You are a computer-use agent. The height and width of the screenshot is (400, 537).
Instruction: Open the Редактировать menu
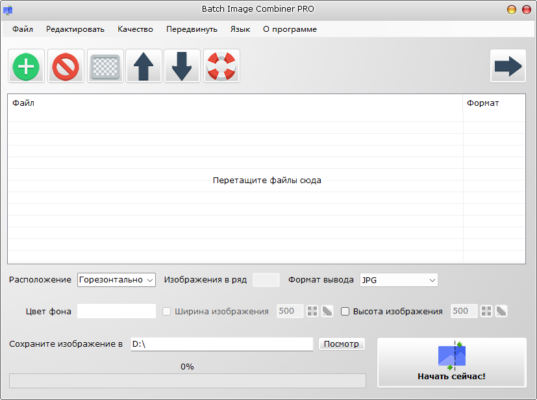75,29
